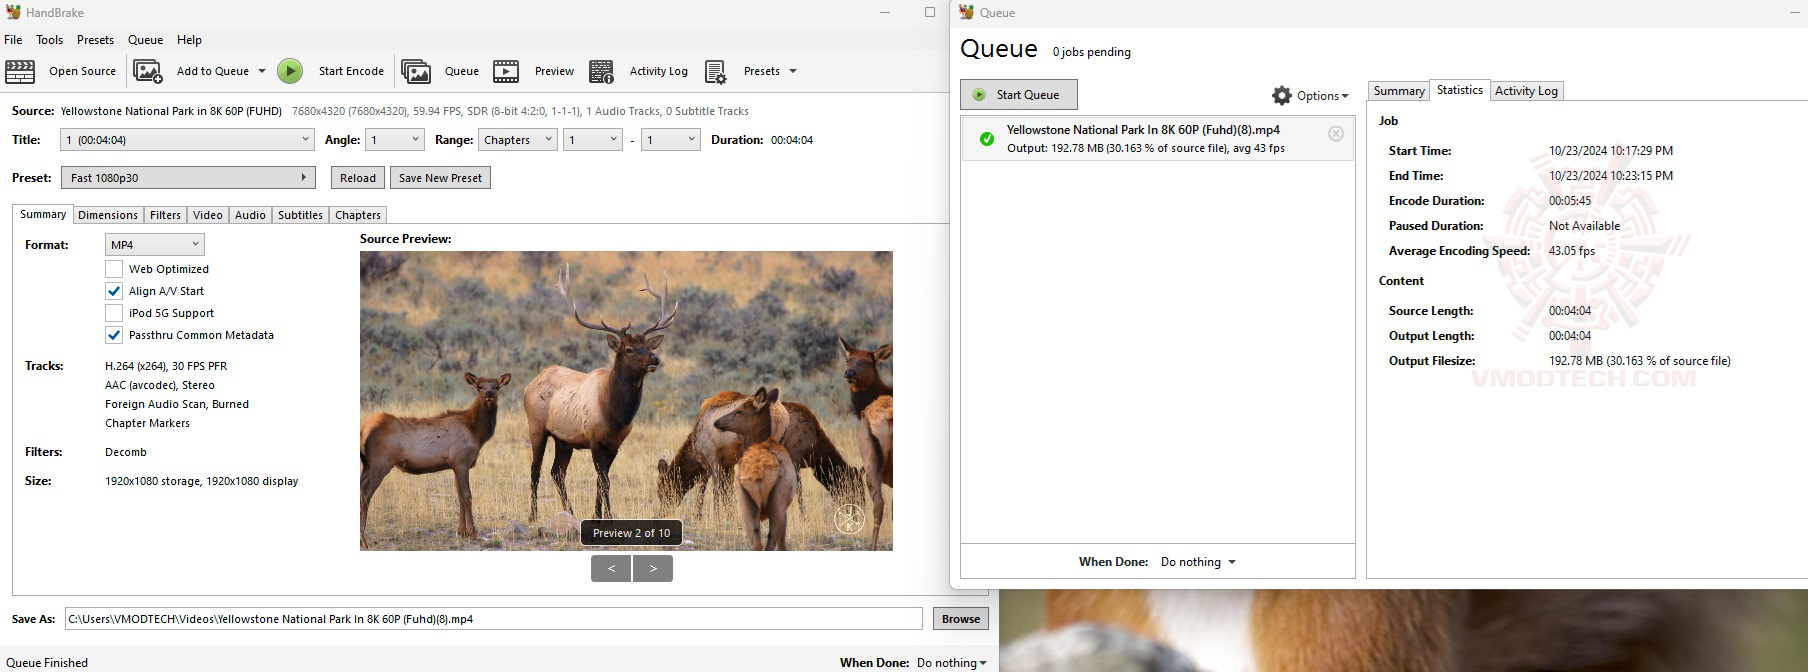Switch to the Dimensions tab
Image resolution: width=1808 pixels, height=672 pixels.
[x=108, y=215]
